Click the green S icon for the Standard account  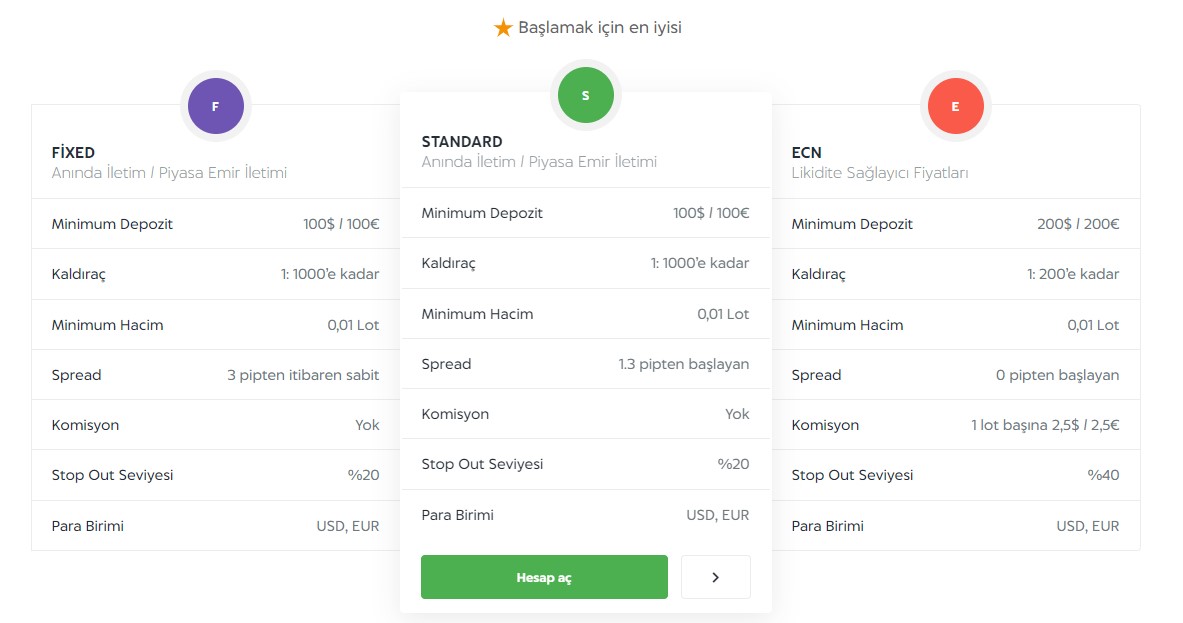585,95
